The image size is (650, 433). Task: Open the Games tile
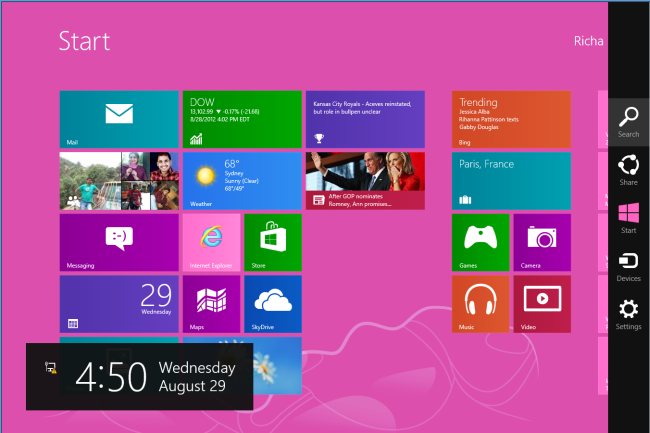(x=480, y=242)
